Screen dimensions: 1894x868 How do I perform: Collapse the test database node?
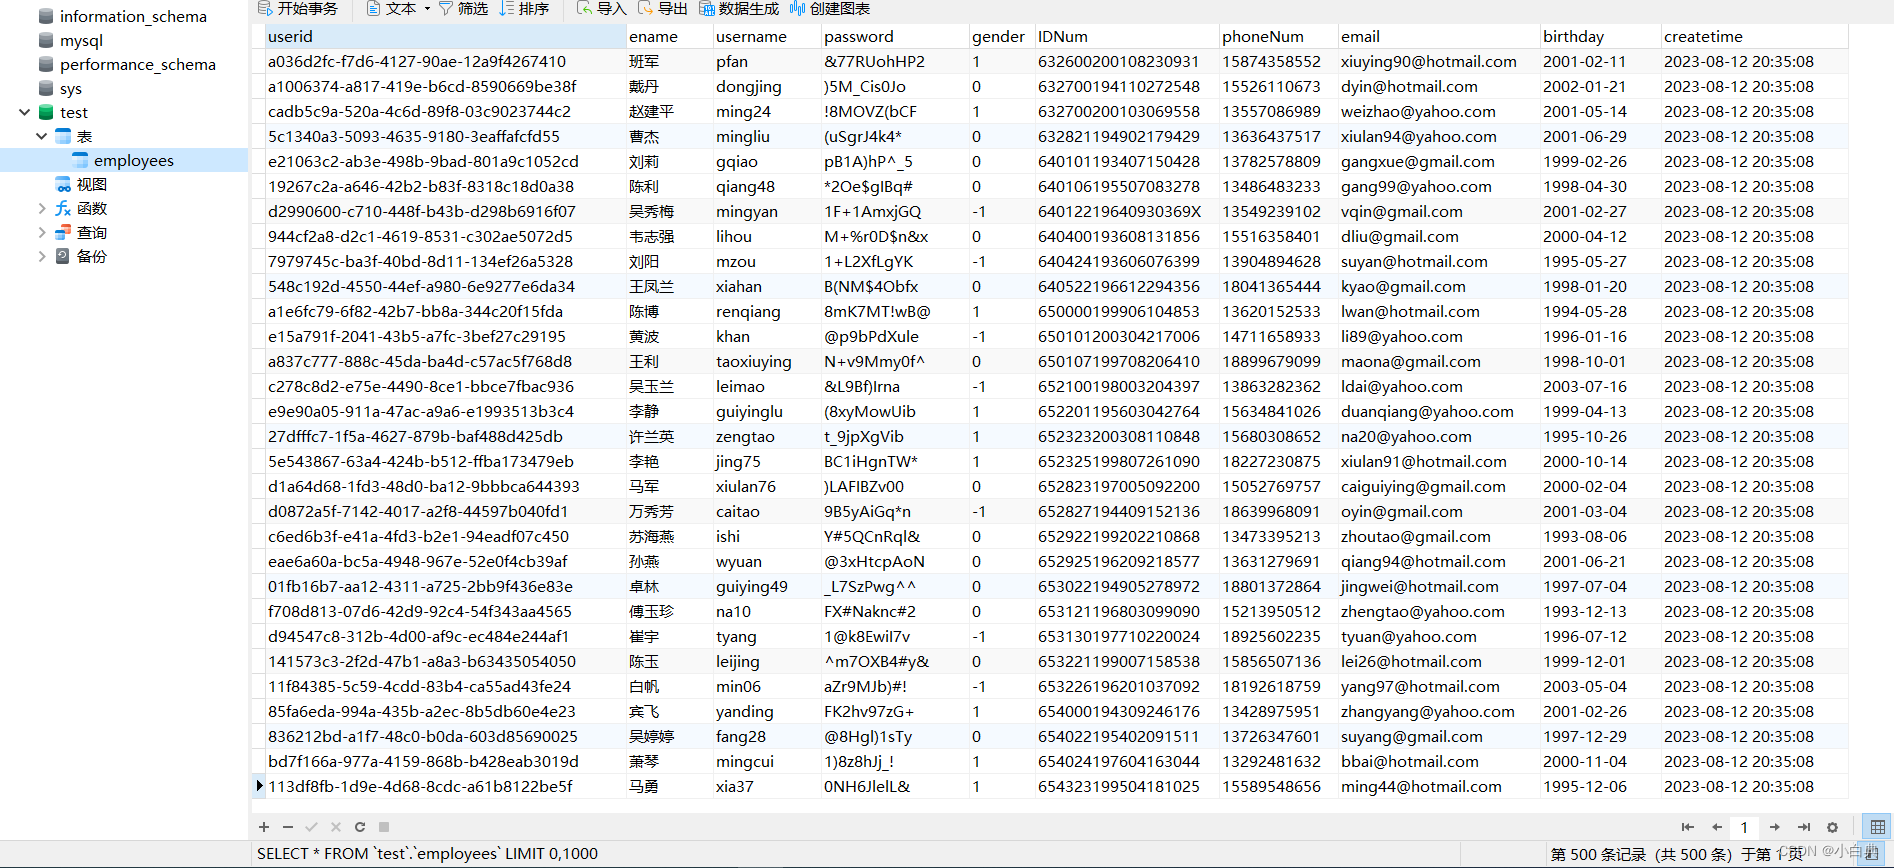pyautogui.click(x=24, y=112)
